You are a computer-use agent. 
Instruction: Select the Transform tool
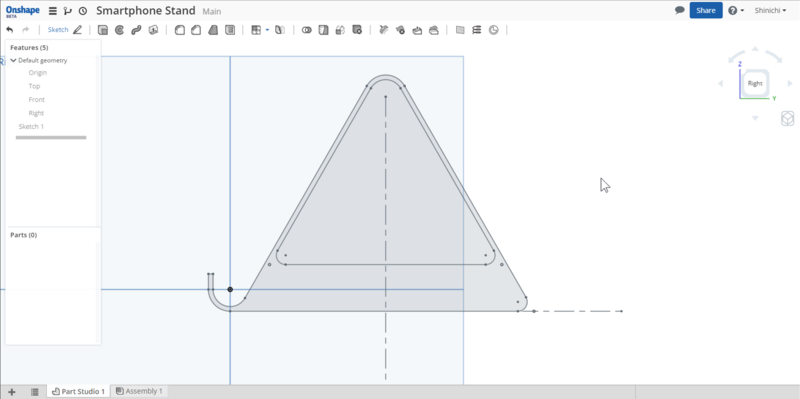pos(340,30)
